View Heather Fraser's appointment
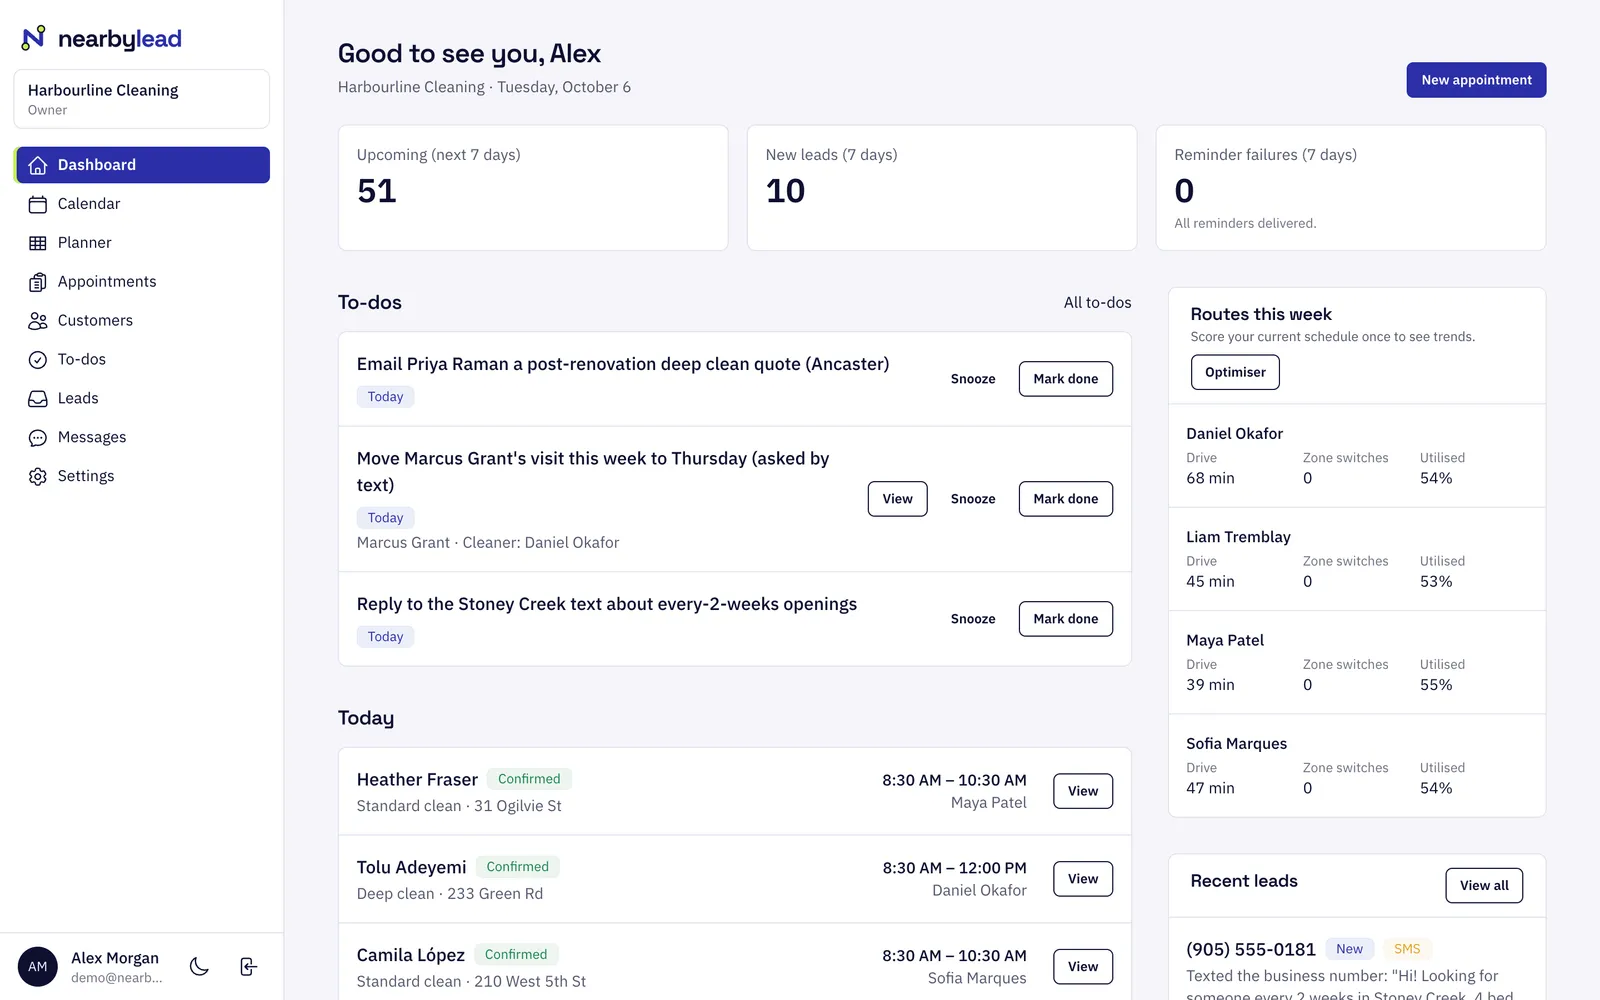The height and width of the screenshot is (1000, 1600). (1083, 791)
